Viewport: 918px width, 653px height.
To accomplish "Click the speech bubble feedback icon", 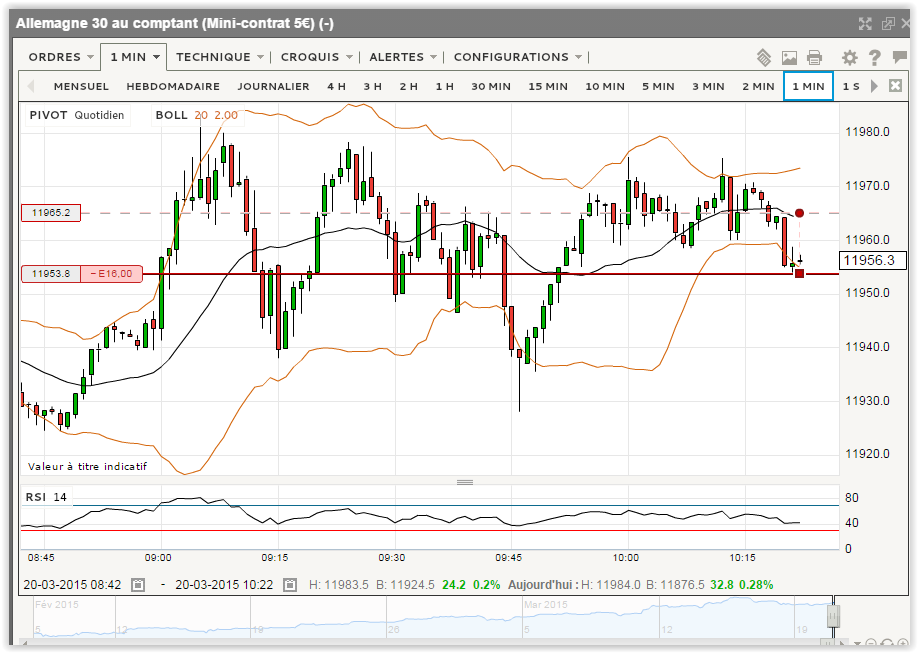I will click(x=899, y=57).
